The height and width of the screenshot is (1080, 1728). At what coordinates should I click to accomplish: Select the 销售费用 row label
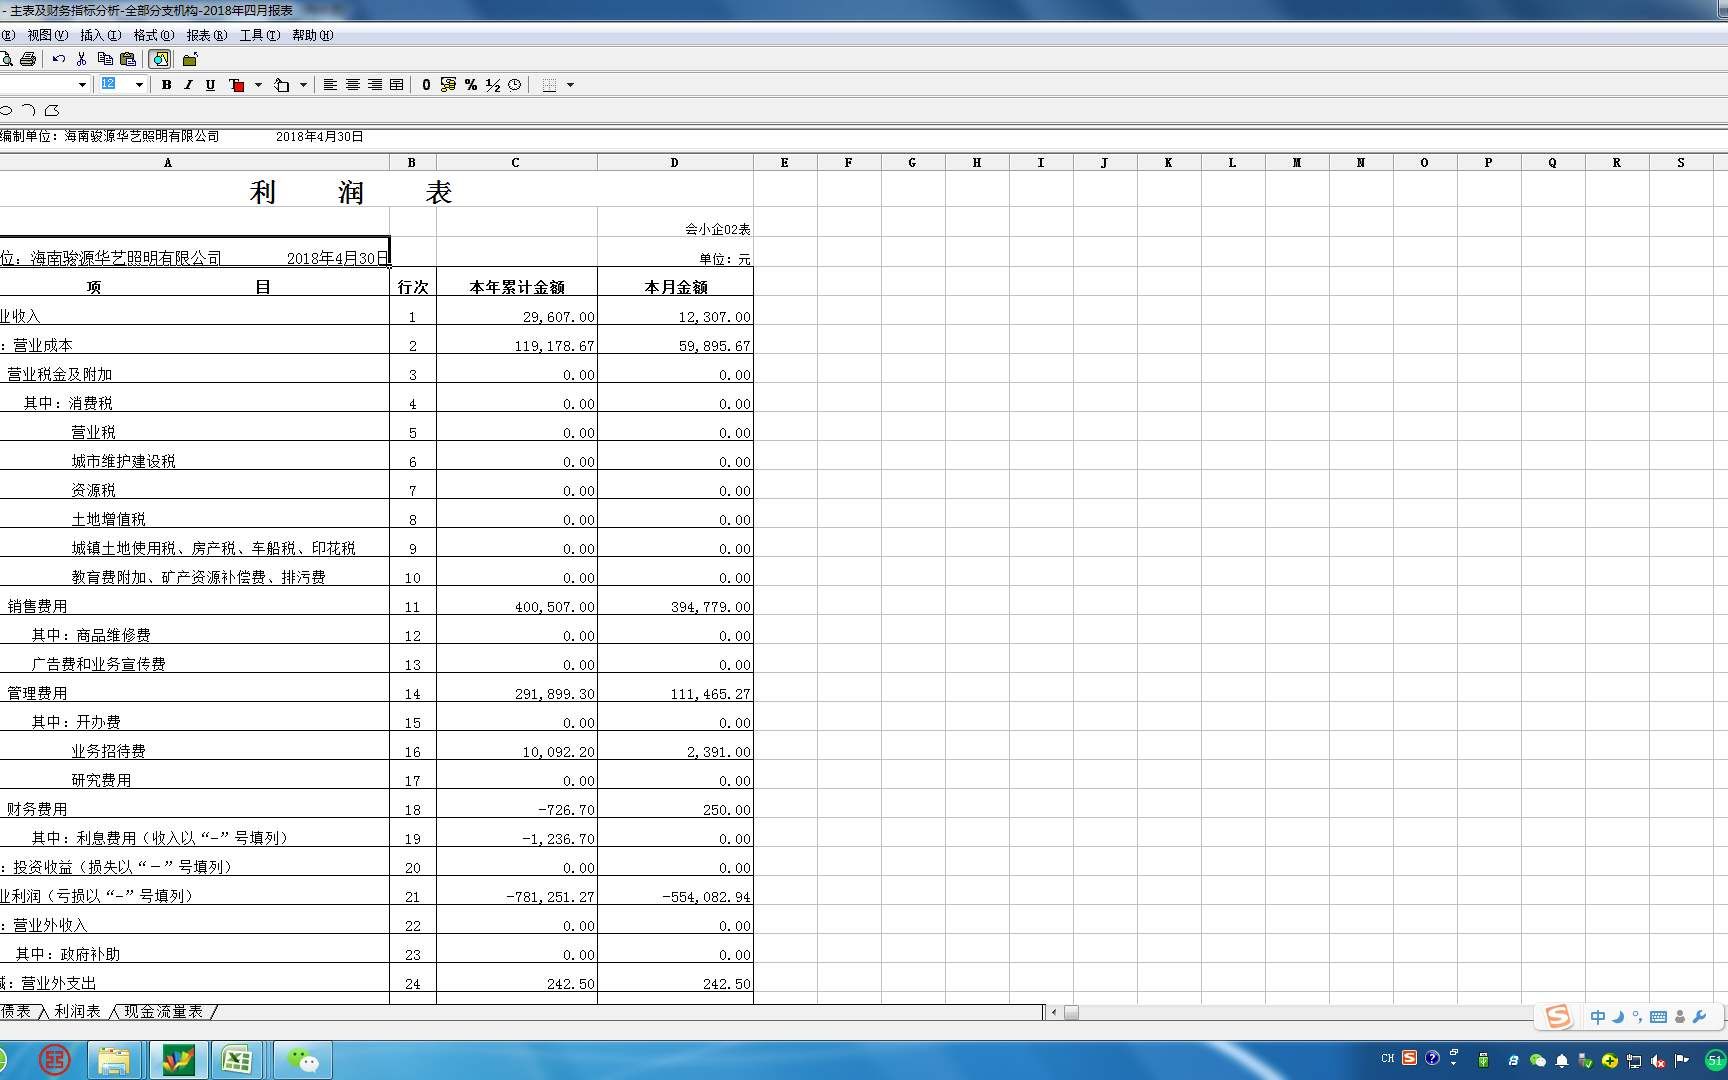(37, 606)
